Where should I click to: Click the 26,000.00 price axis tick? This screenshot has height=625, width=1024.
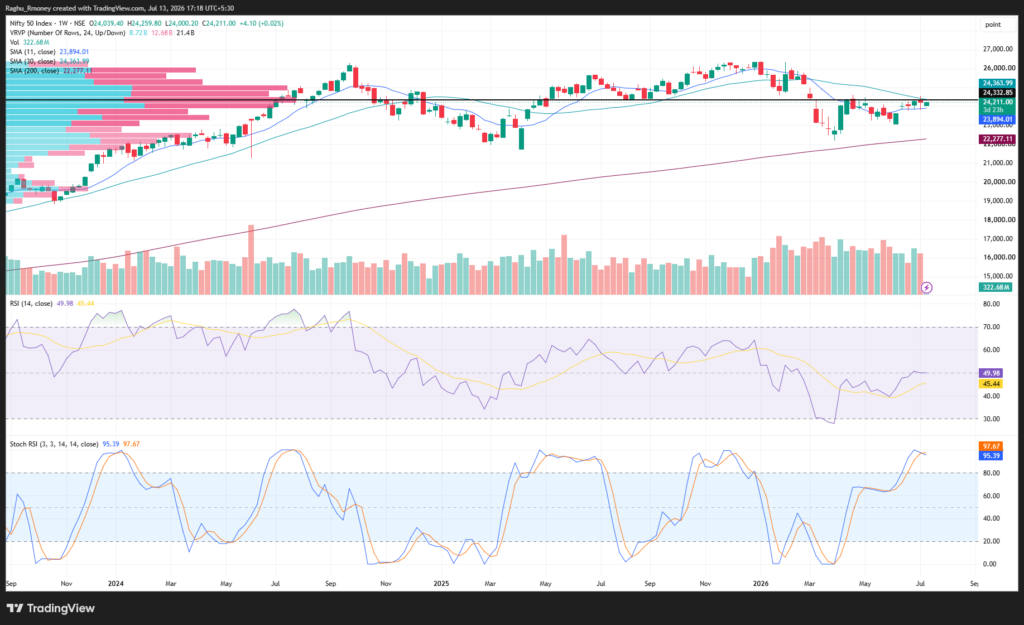(999, 68)
